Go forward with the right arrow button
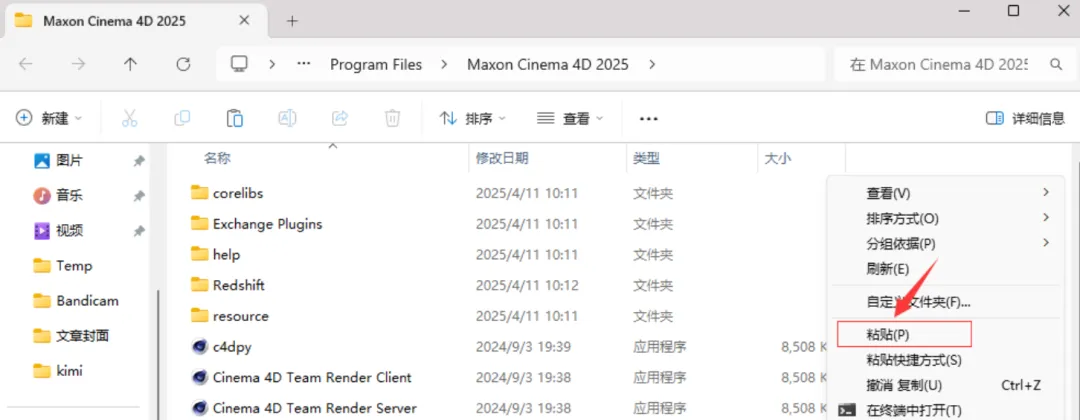 tap(78, 64)
